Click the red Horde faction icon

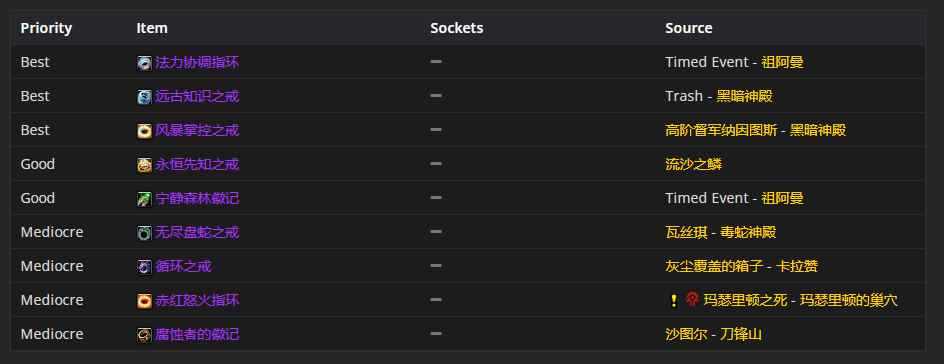point(692,300)
